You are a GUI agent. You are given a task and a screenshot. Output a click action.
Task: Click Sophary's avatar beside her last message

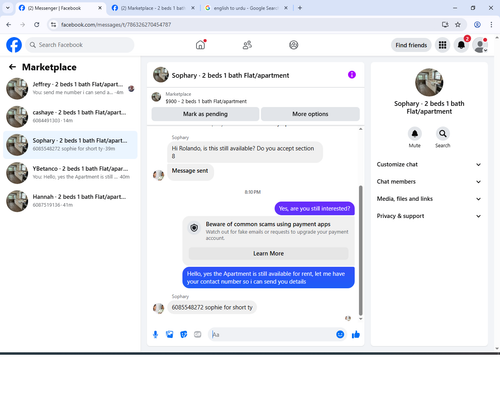pos(159,308)
